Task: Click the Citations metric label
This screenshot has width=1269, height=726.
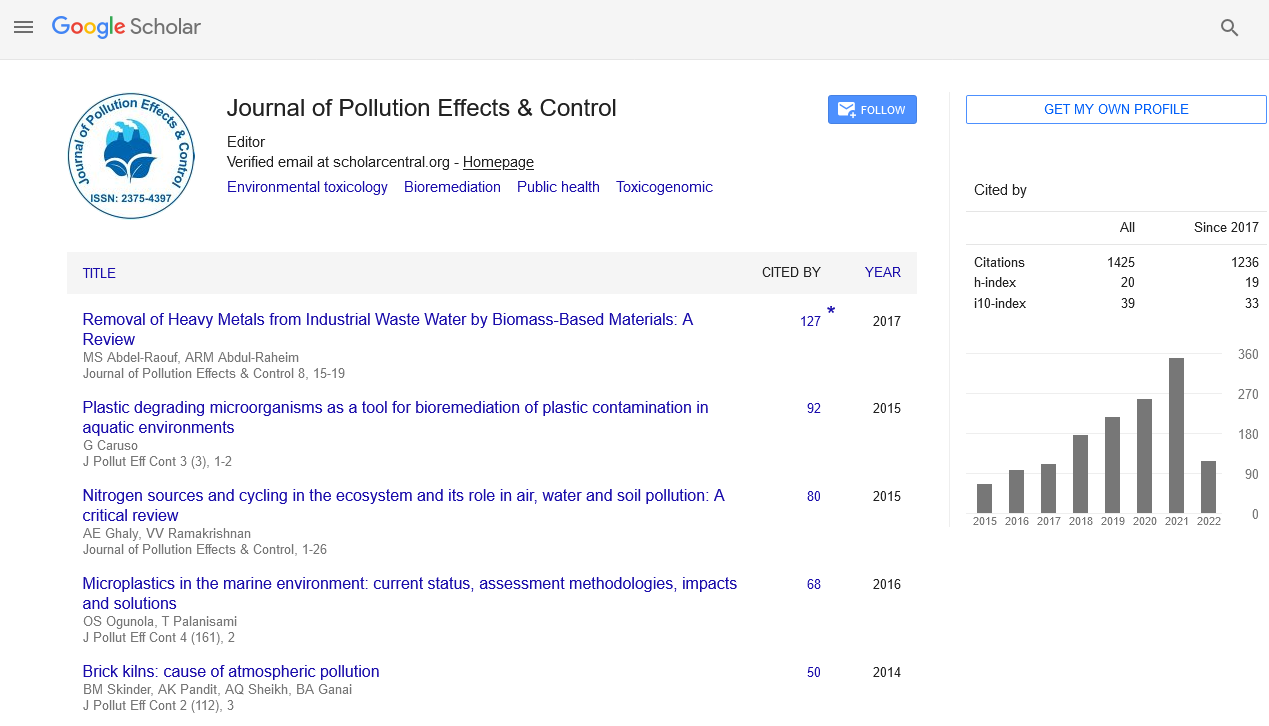Action: [x=999, y=262]
